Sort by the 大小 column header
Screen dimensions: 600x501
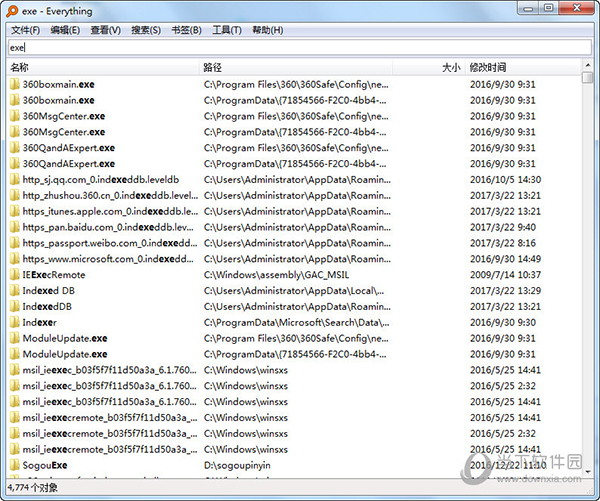point(450,68)
